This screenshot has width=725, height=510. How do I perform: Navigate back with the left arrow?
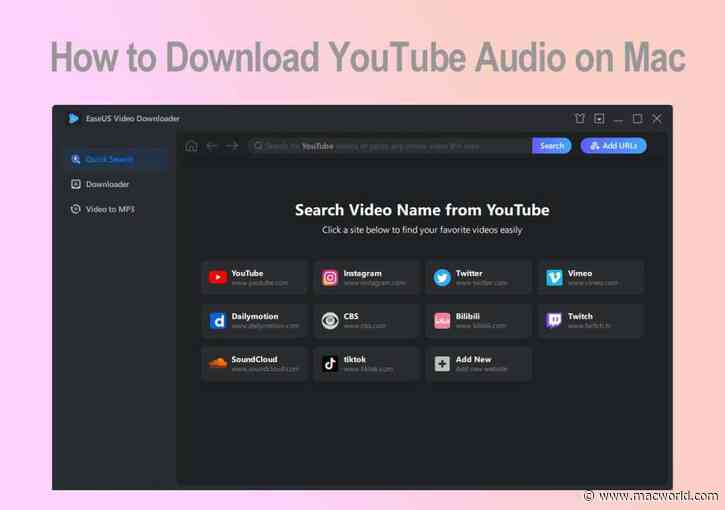[212, 146]
